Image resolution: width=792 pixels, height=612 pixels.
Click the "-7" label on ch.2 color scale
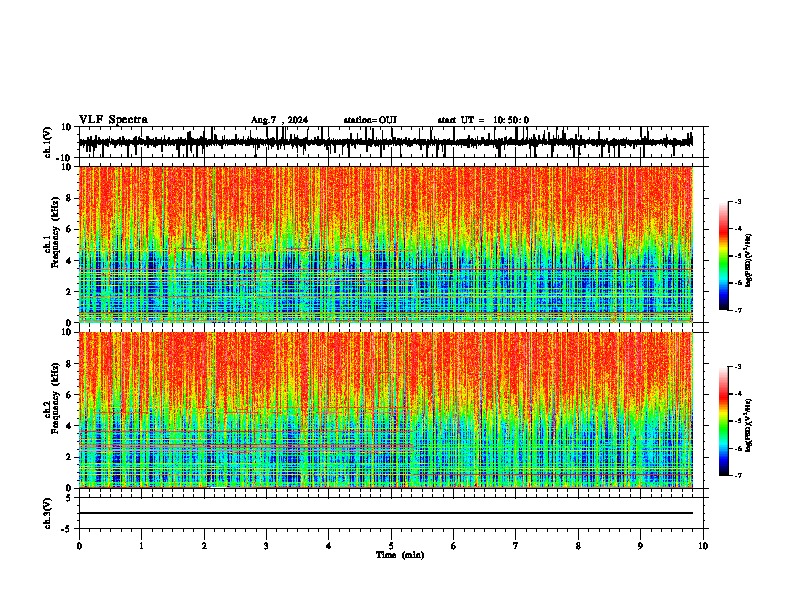[738, 475]
